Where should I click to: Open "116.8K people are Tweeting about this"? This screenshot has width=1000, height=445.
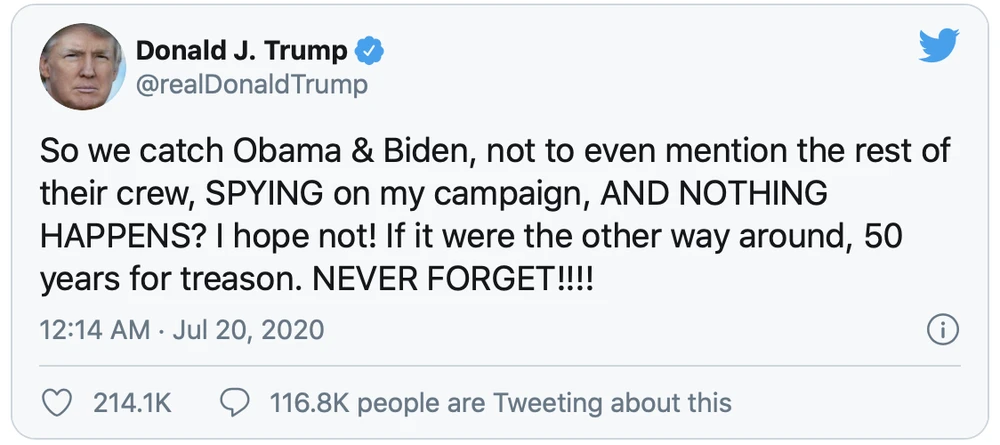click(x=501, y=403)
